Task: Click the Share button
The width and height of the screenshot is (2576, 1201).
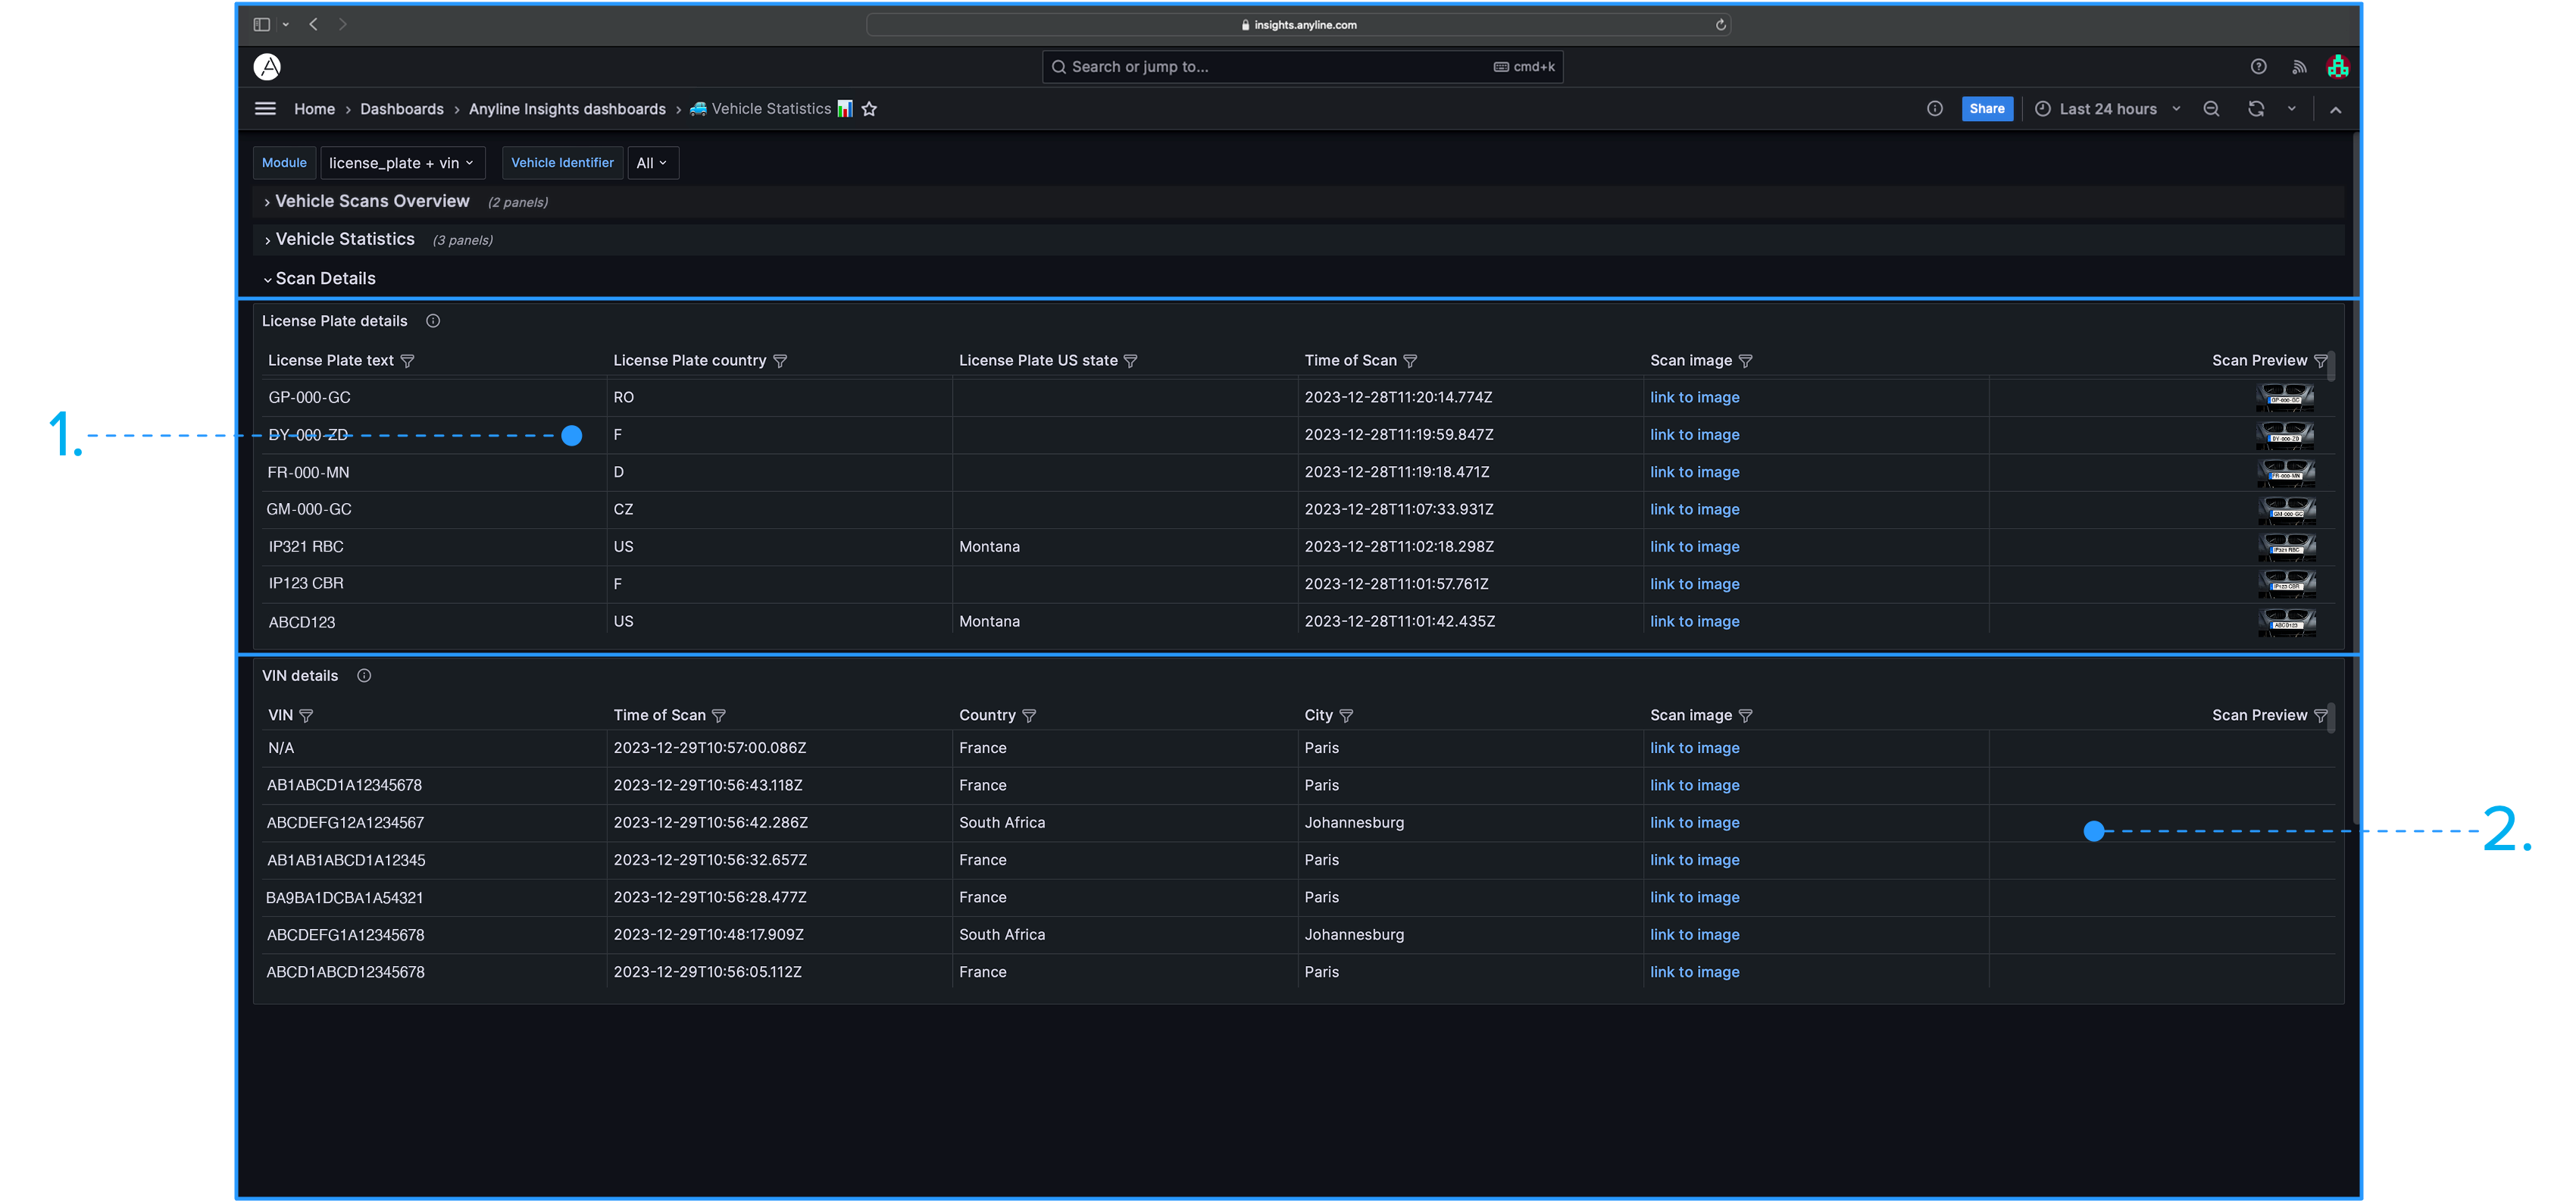Action: (x=1986, y=109)
